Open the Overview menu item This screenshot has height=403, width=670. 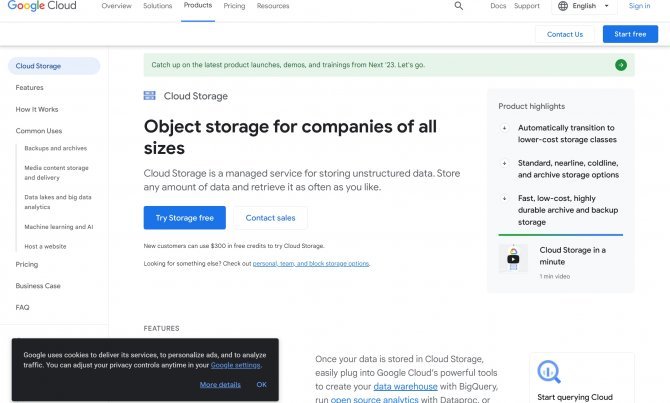[x=117, y=6]
